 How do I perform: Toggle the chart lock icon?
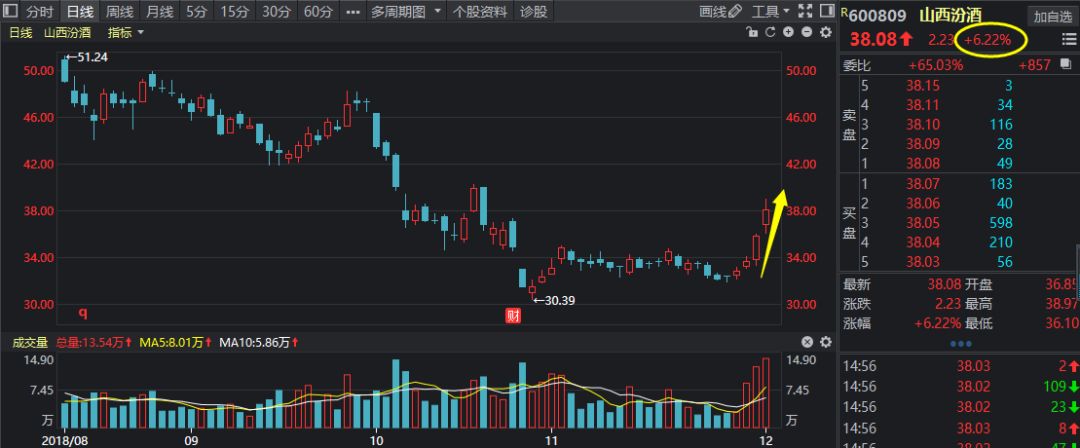coord(753,32)
